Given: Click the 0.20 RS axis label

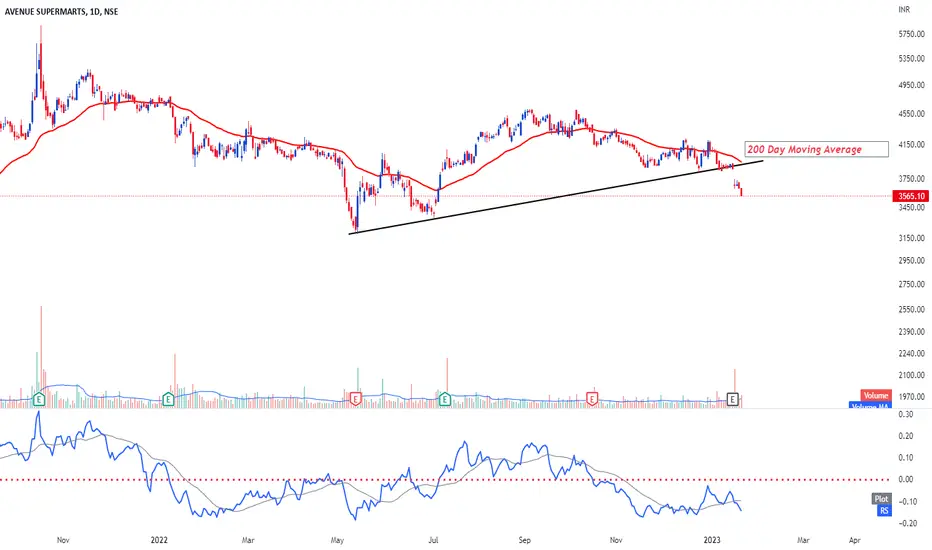Looking at the screenshot, I should tap(906, 436).
